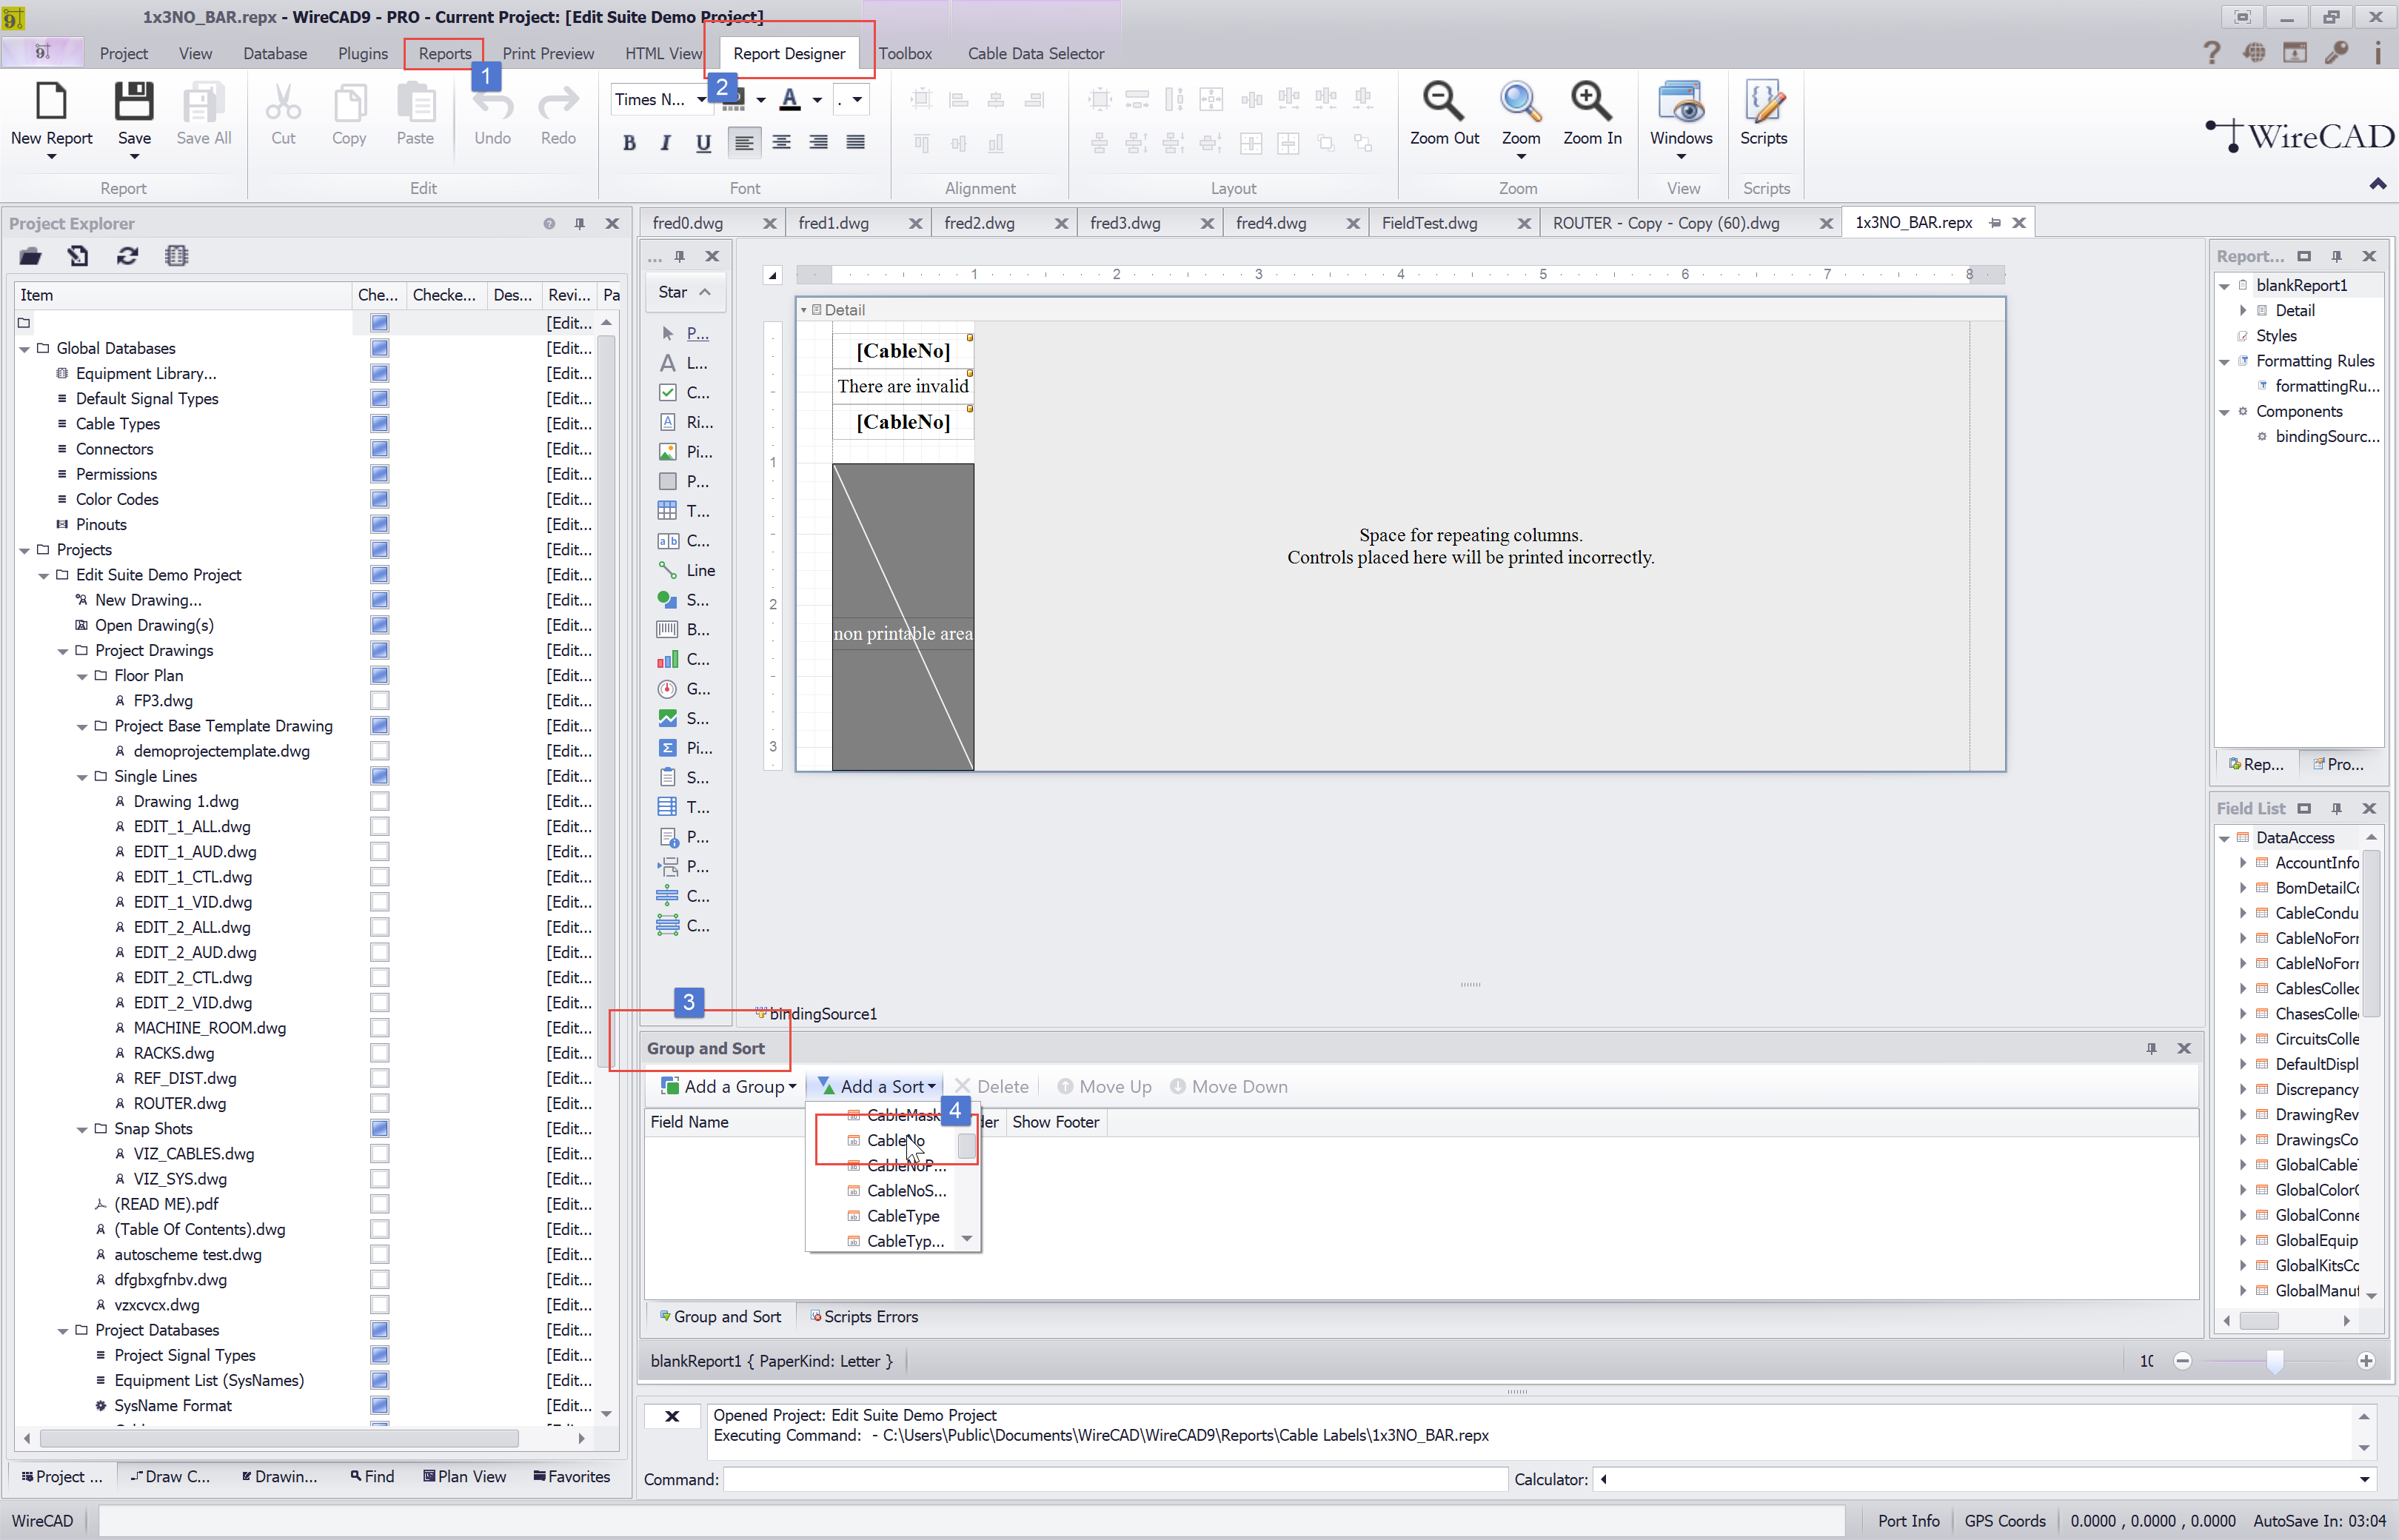Toggle checkbox for FP3.dwg
Screen dimensions: 2399x1540
click(380, 701)
